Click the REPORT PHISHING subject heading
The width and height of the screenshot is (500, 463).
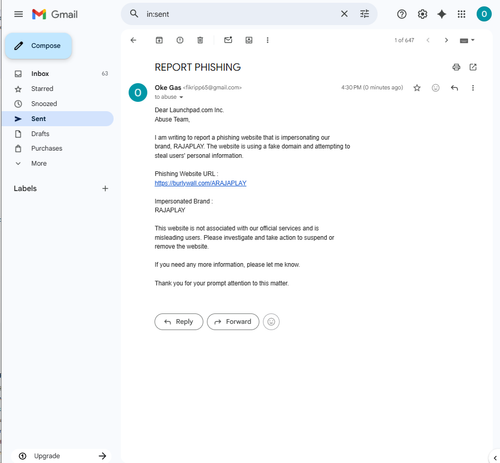(x=198, y=67)
